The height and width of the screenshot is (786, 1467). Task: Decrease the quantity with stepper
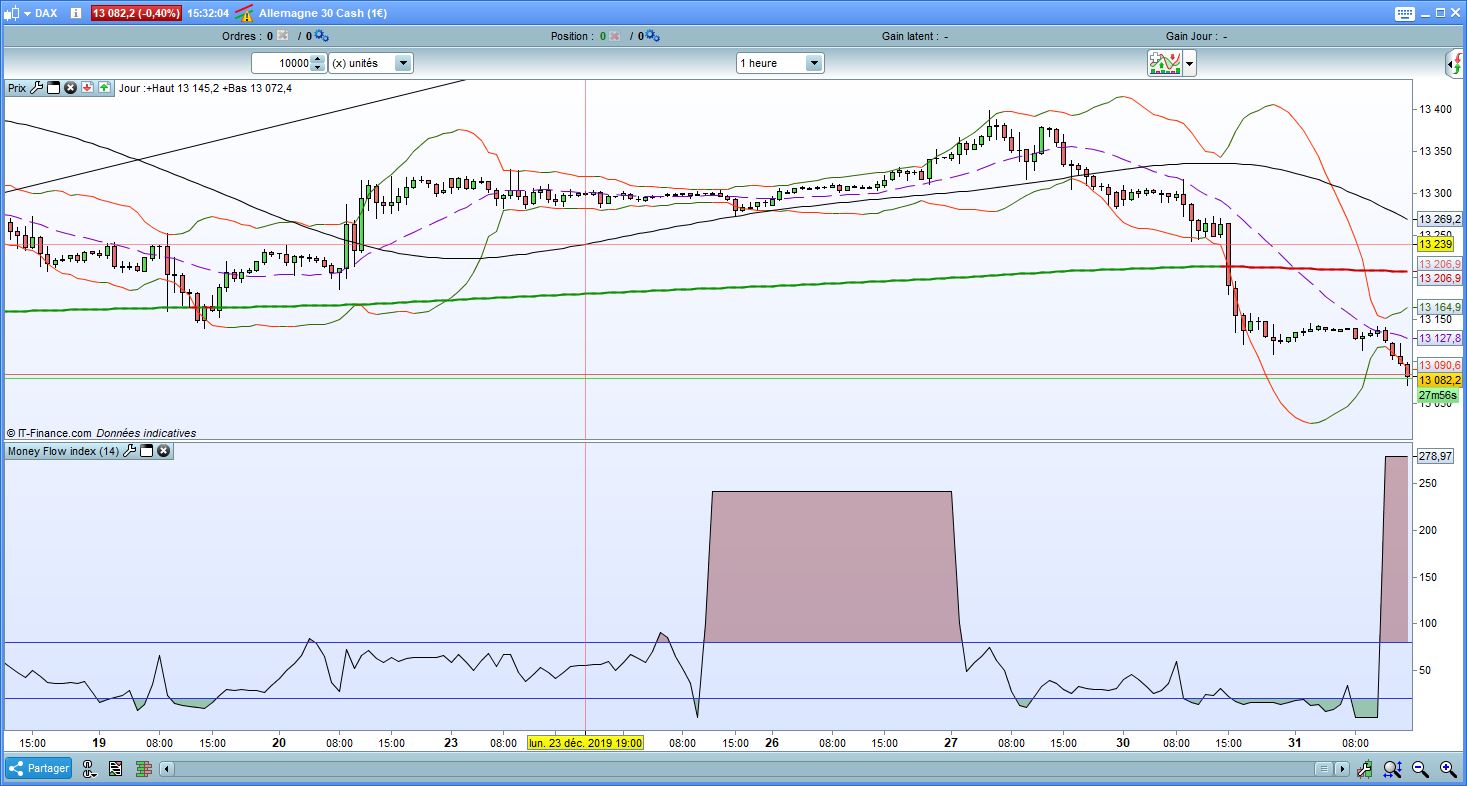tap(318, 68)
